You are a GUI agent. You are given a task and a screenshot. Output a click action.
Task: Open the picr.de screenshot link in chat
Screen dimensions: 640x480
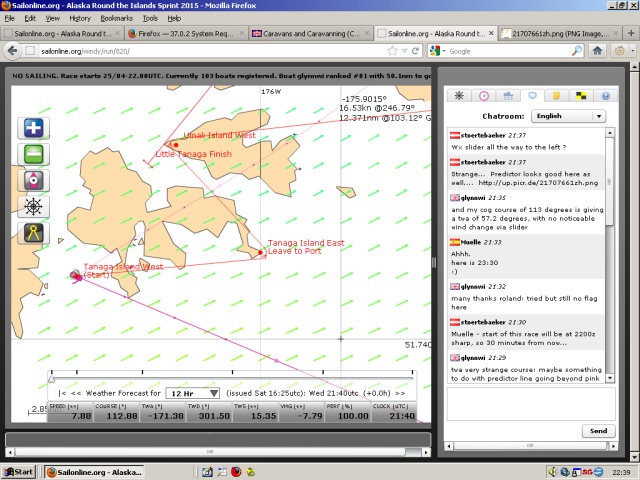point(538,183)
